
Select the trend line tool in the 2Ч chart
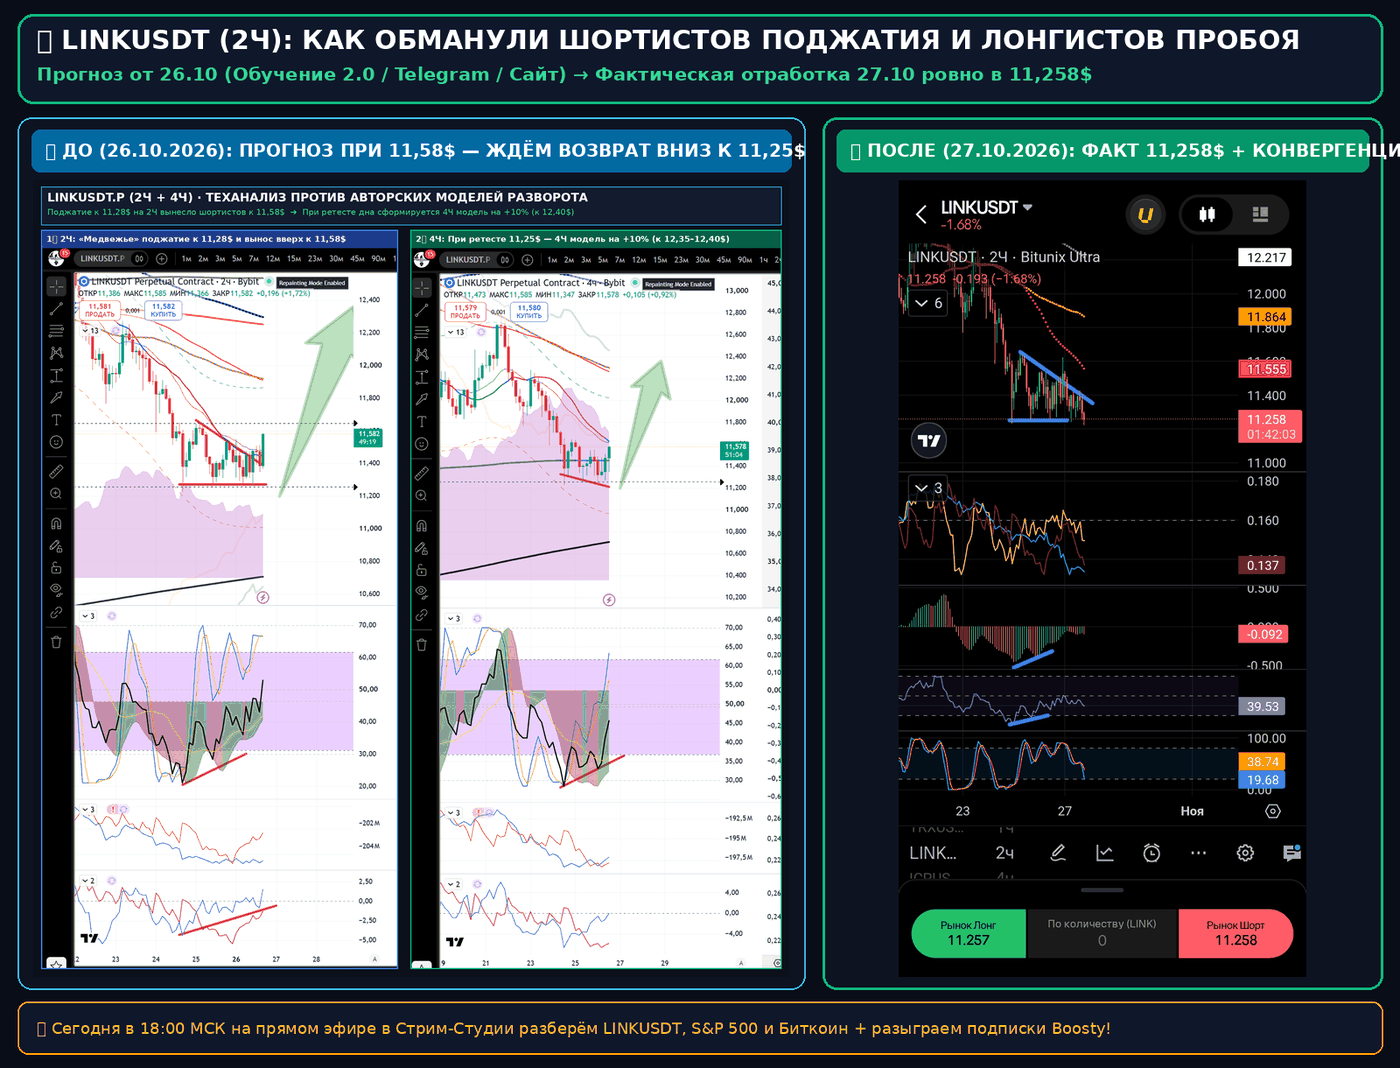tap(56, 309)
